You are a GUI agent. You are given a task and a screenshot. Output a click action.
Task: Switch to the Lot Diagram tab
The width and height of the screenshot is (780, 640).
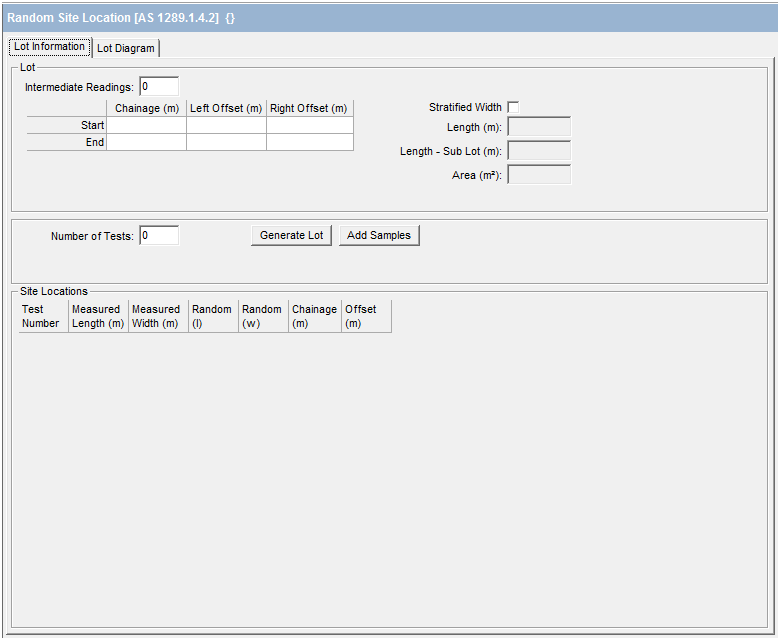click(x=126, y=48)
